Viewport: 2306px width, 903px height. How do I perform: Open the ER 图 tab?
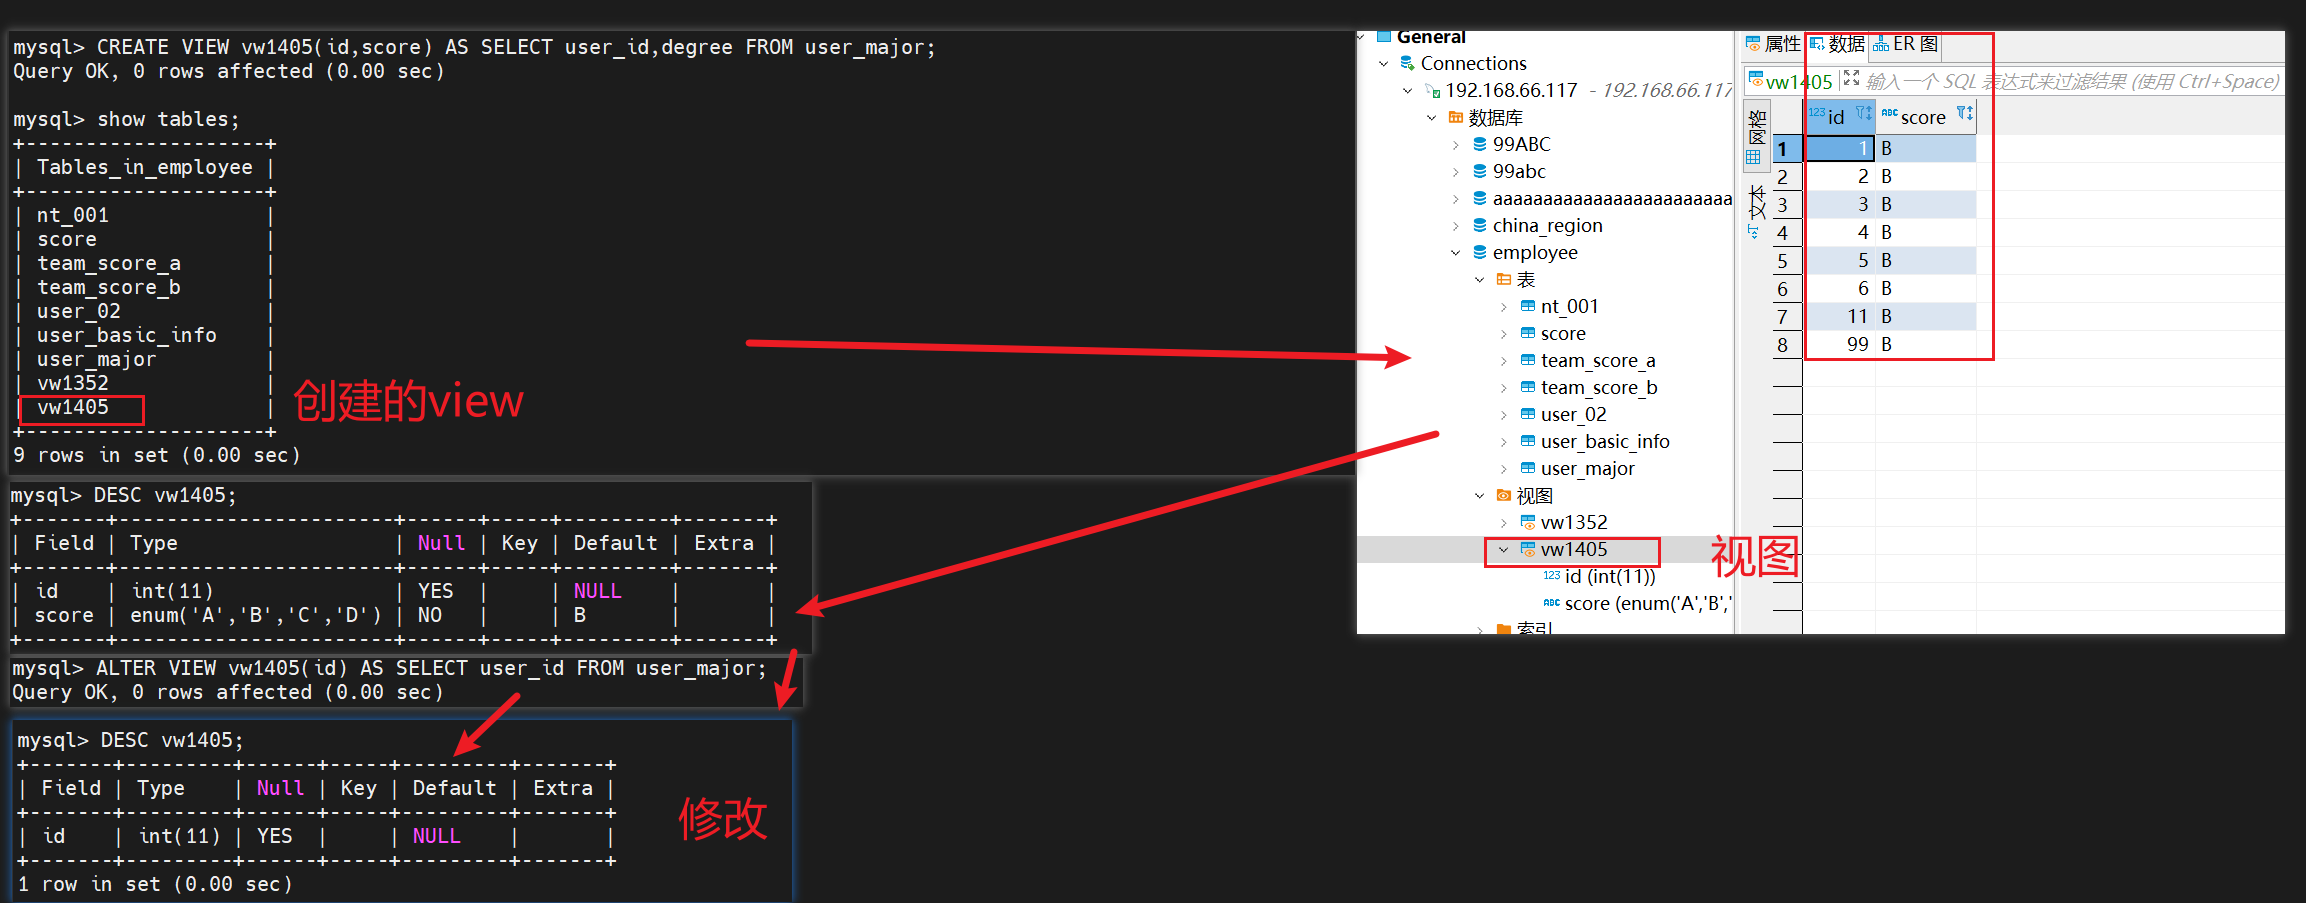pyautogui.click(x=1906, y=44)
